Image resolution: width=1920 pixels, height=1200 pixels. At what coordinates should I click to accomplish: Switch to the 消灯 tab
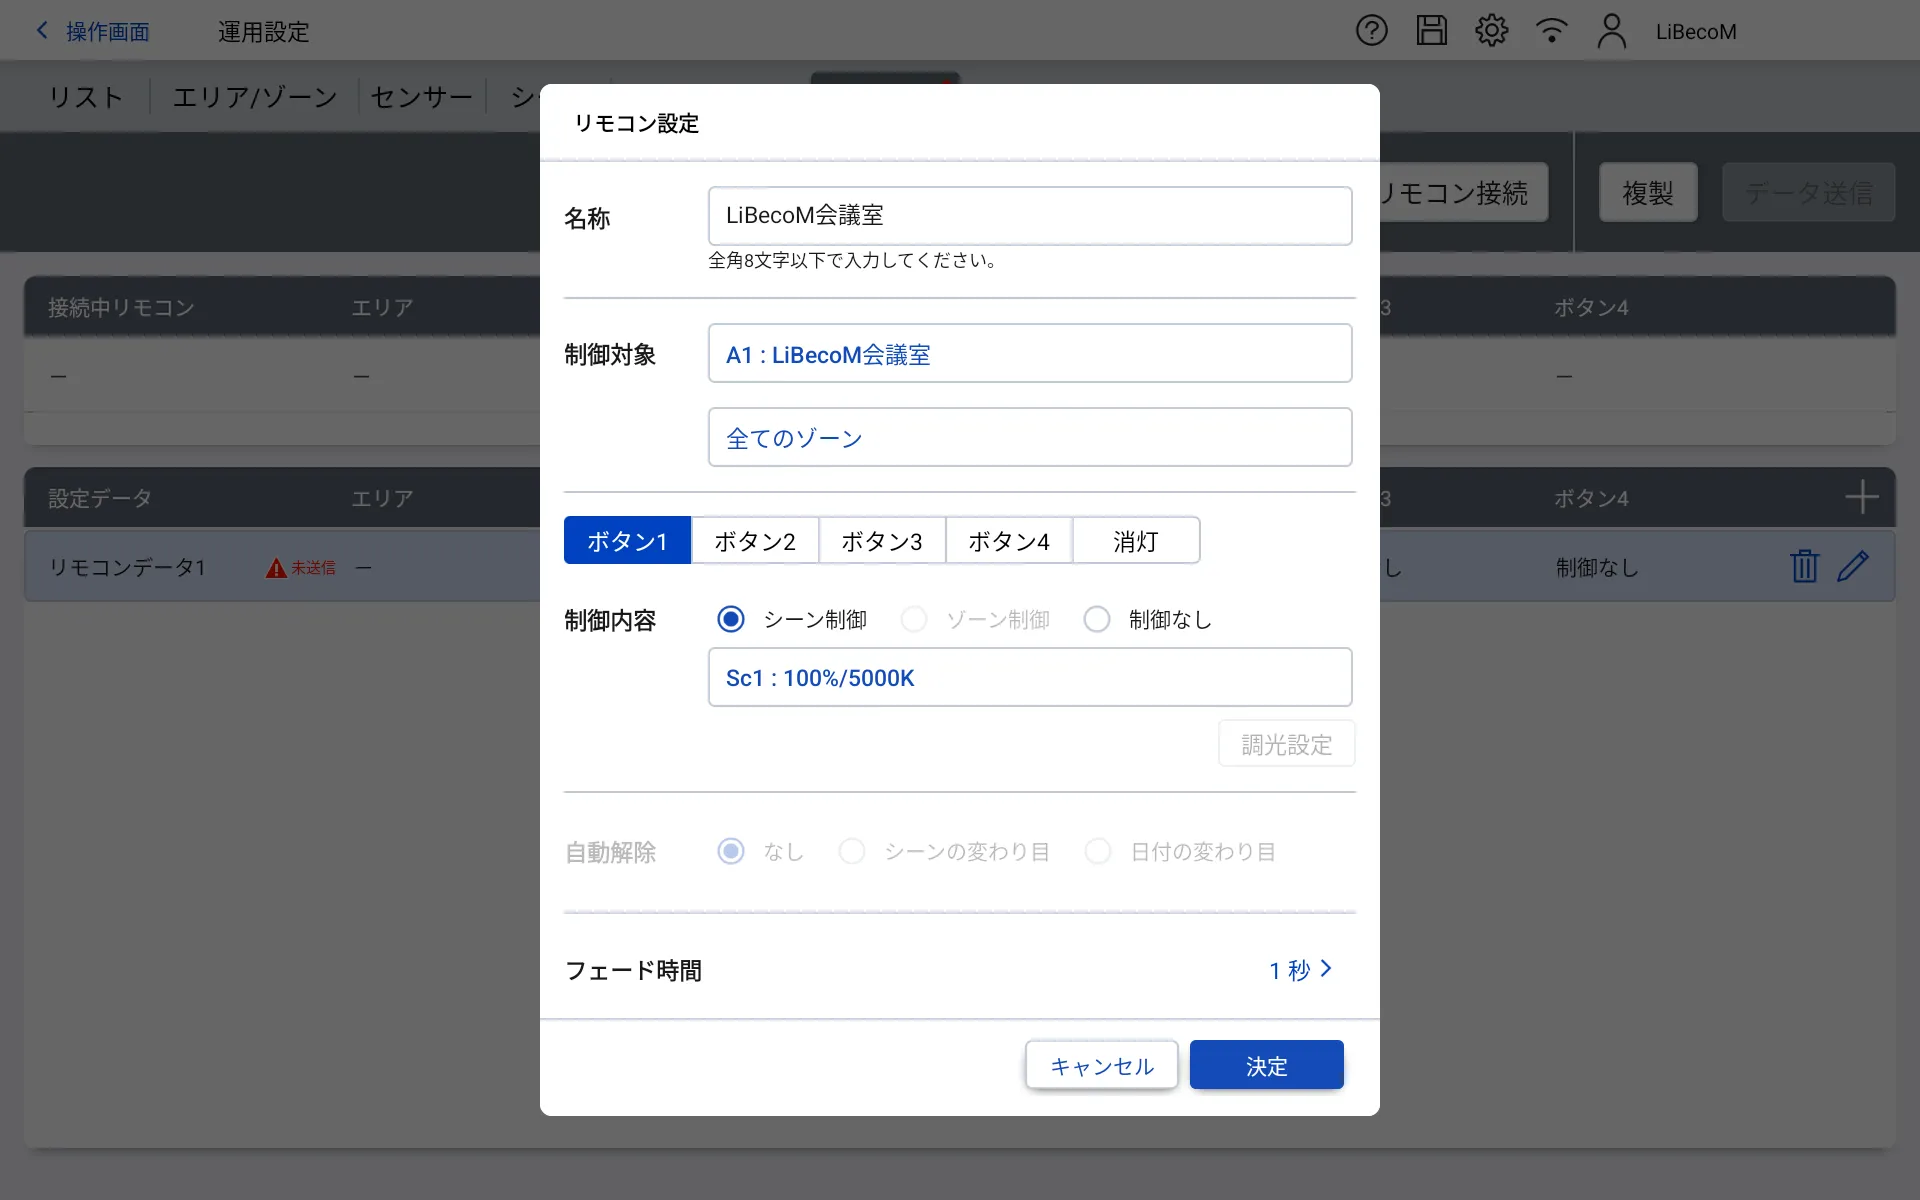click(x=1135, y=541)
